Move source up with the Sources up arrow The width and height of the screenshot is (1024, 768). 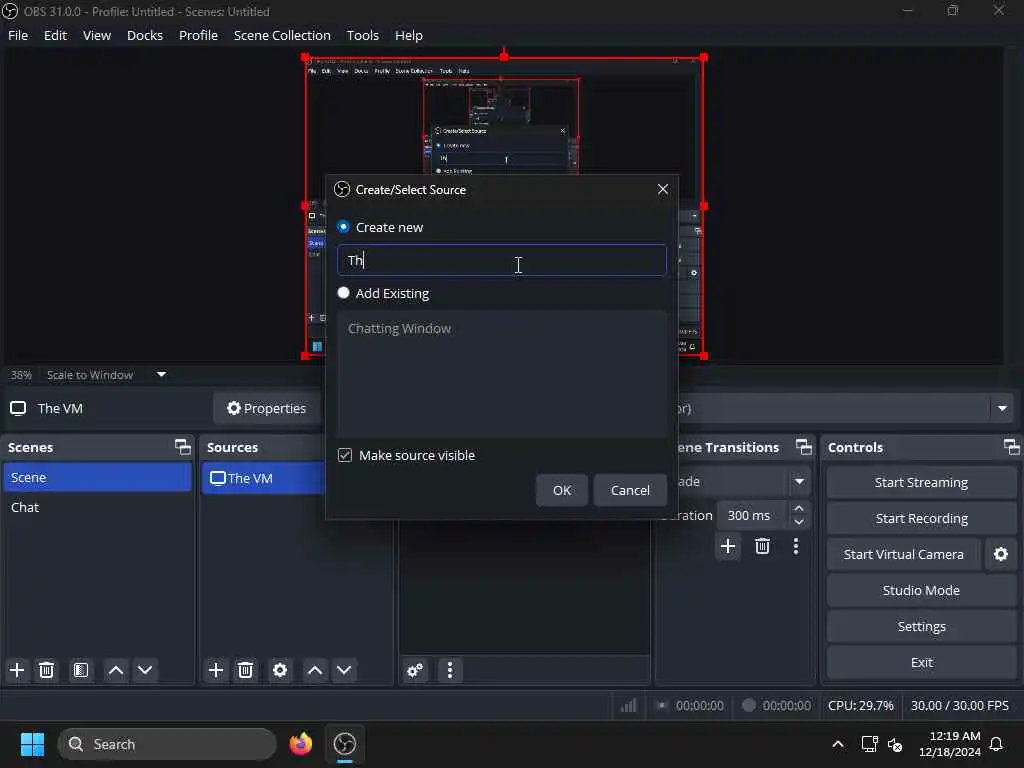(315, 670)
